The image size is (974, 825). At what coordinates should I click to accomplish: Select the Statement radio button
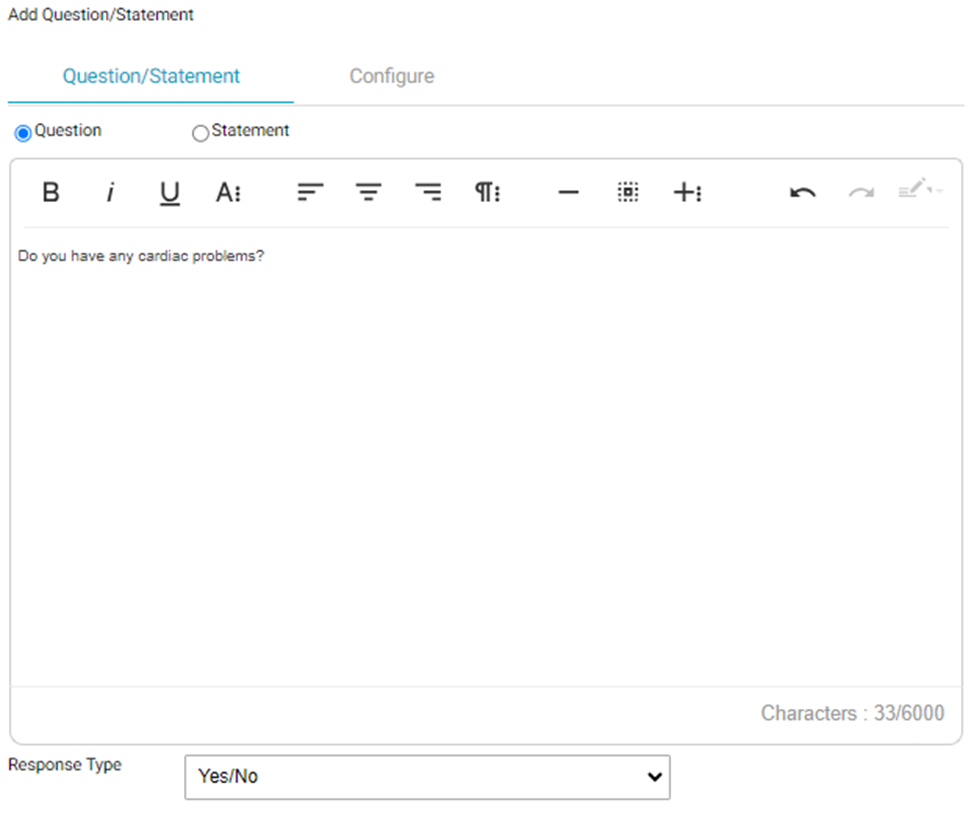(x=200, y=133)
